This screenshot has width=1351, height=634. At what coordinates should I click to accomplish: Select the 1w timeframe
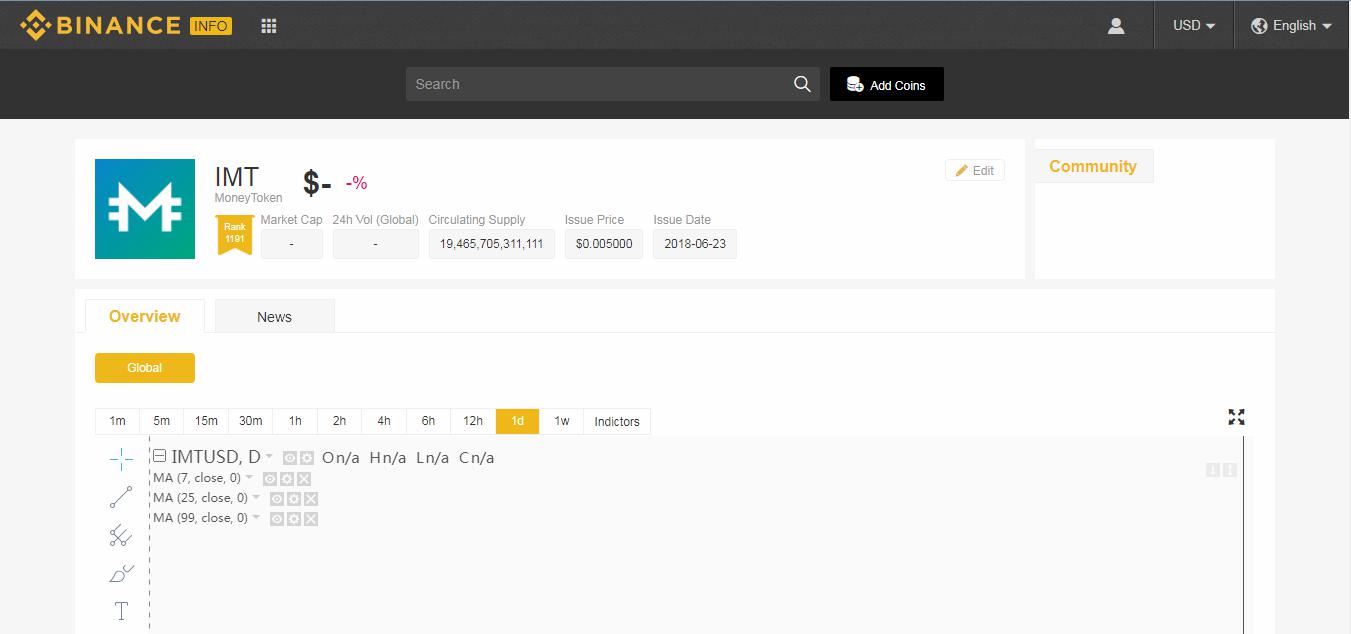click(x=561, y=421)
